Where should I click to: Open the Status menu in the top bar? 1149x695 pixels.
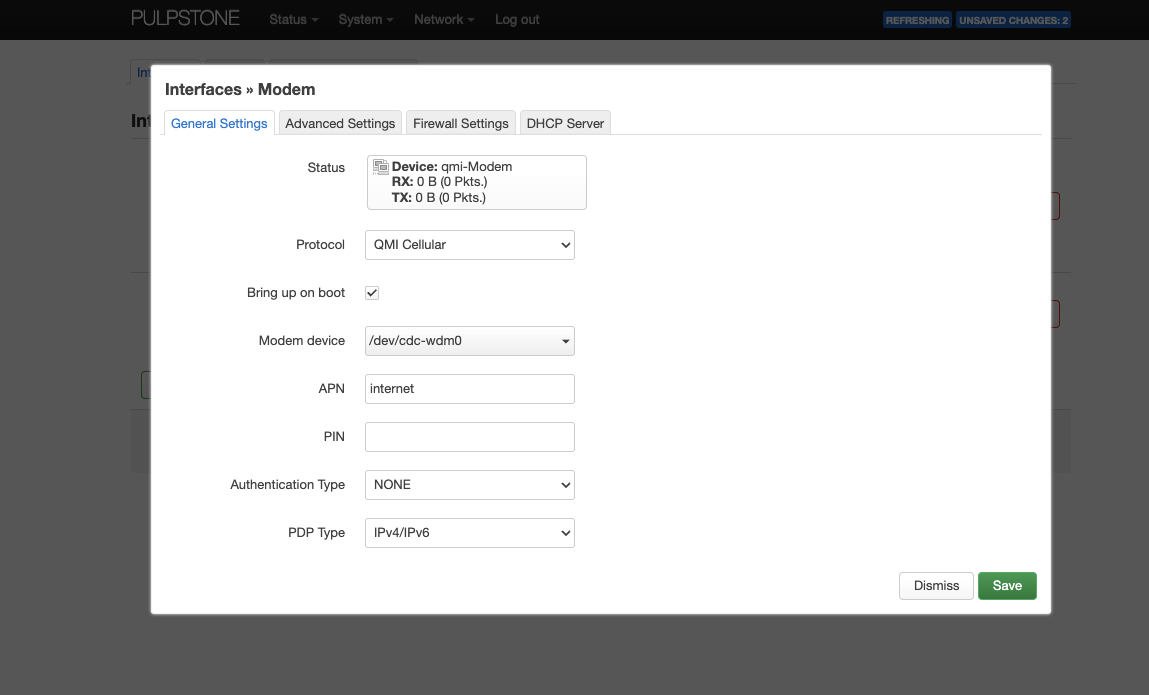(293, 20)
